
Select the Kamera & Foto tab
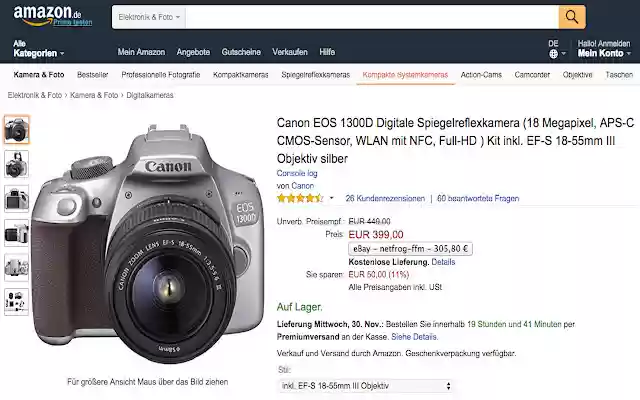point(39,75)
